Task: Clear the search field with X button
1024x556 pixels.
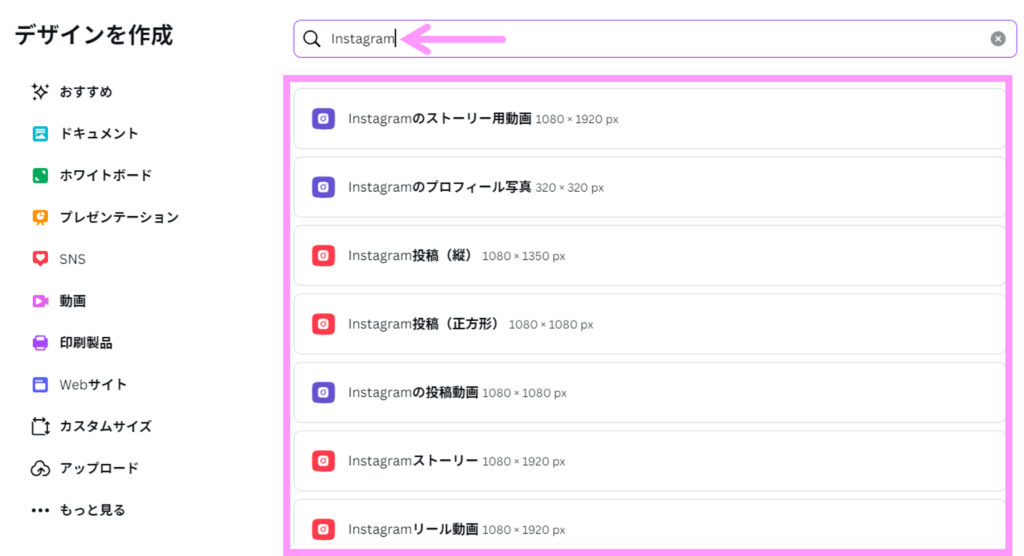Action: coord(997,39)
